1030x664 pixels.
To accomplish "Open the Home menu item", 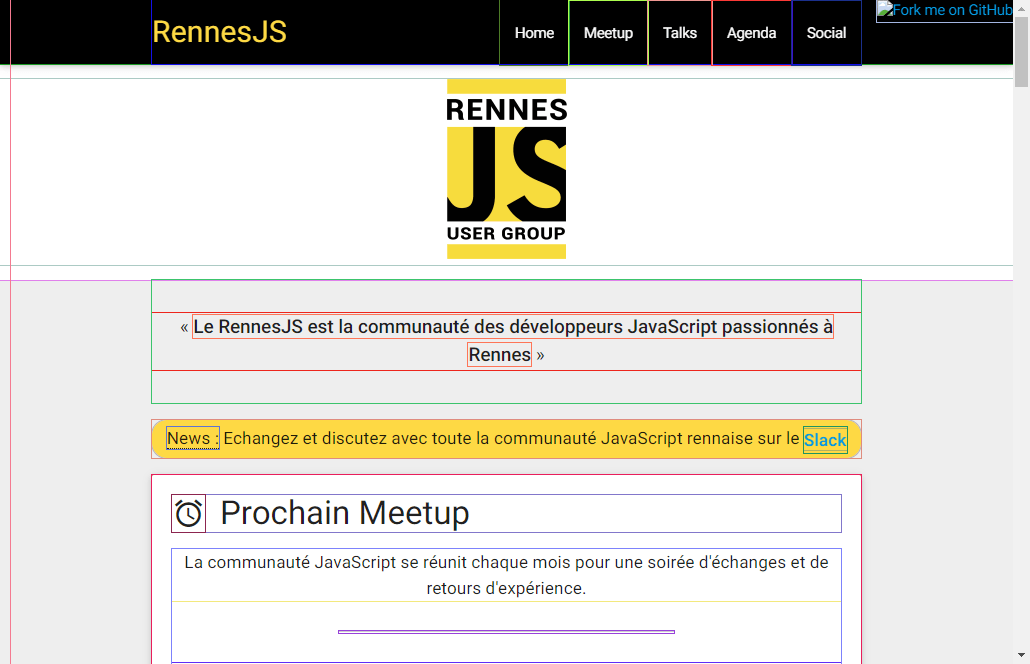I will (x=534, y=33).
